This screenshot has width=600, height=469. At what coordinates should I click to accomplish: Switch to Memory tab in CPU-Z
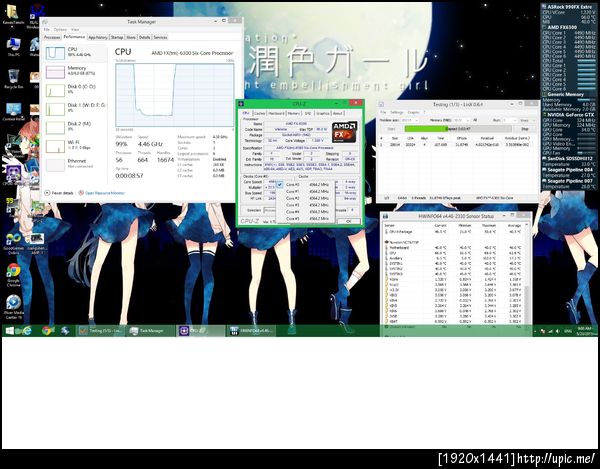(x=294, y=114)
